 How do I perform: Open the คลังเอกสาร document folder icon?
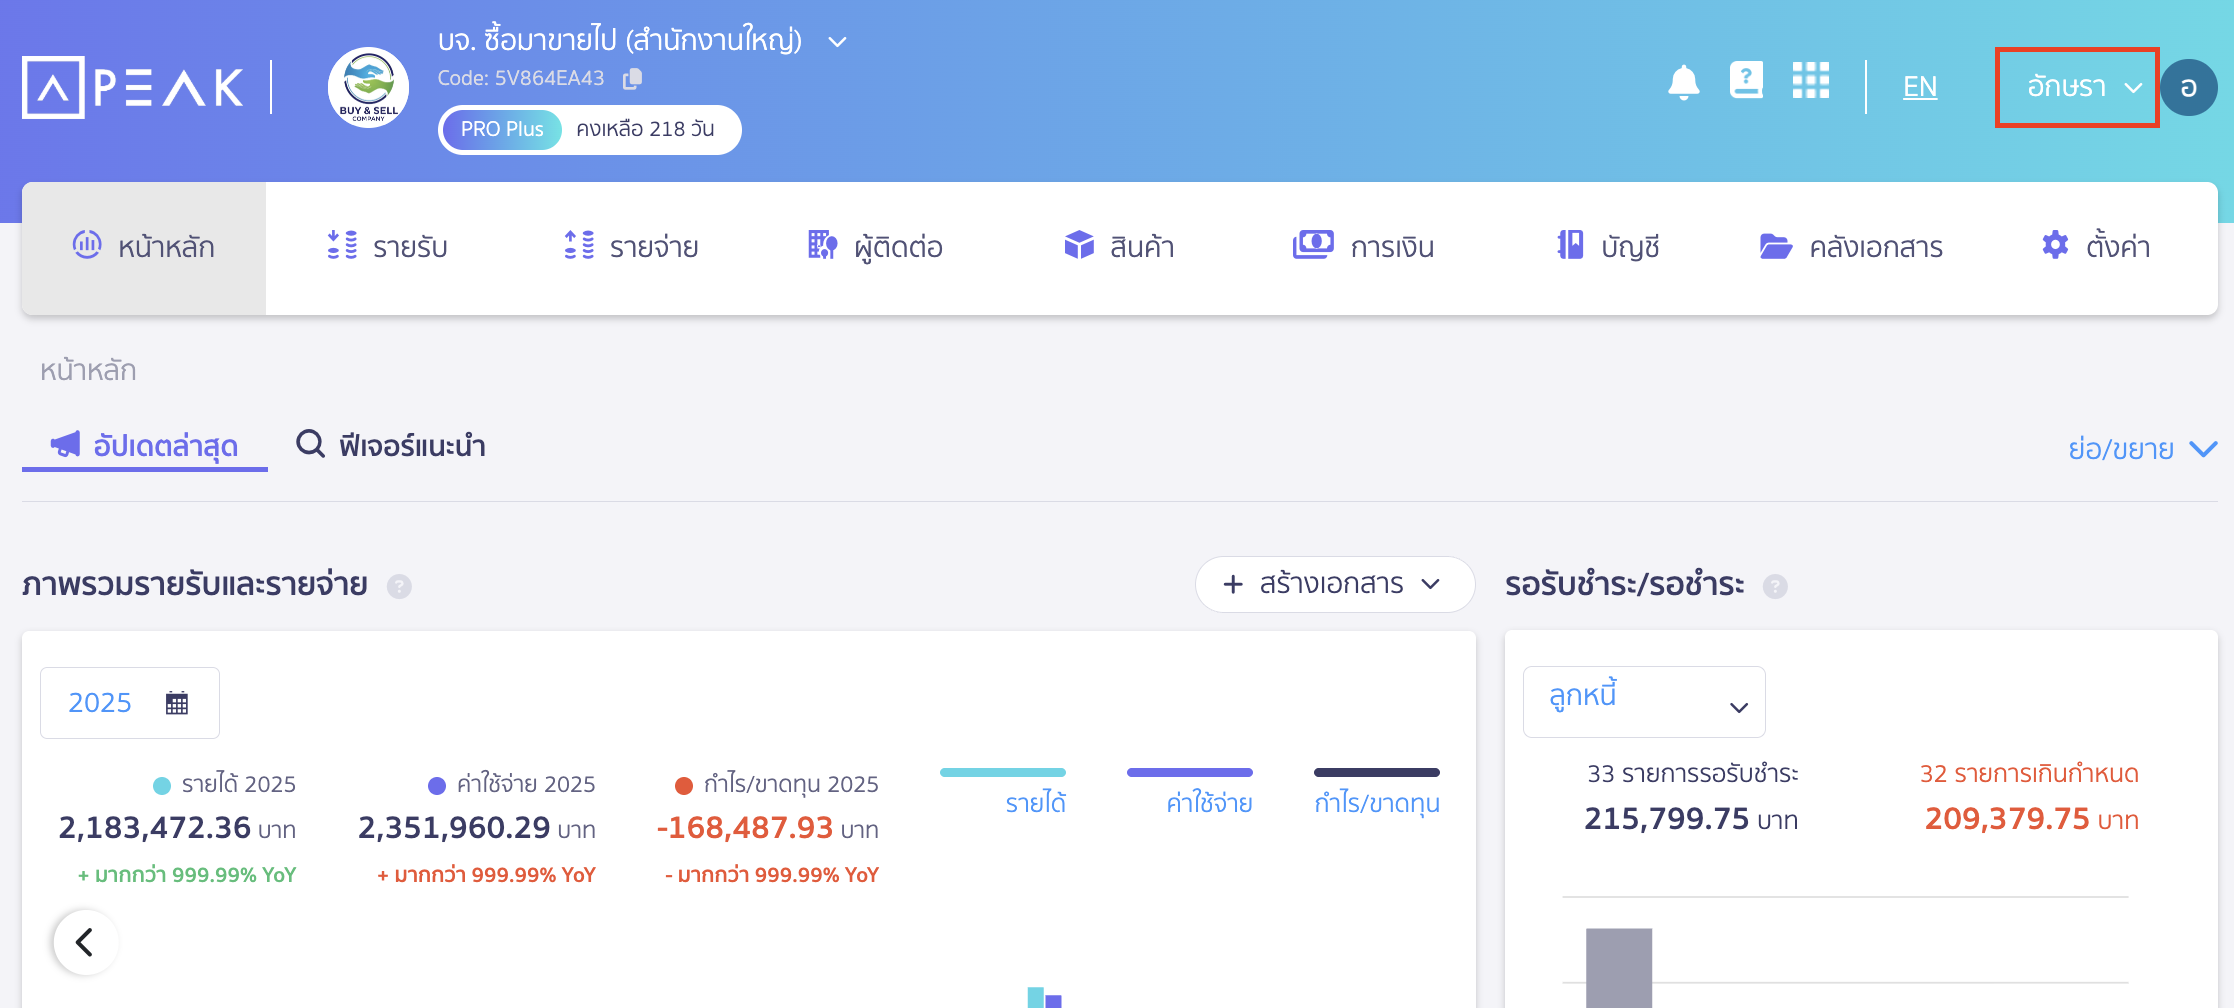click(x=1776, y=246)
